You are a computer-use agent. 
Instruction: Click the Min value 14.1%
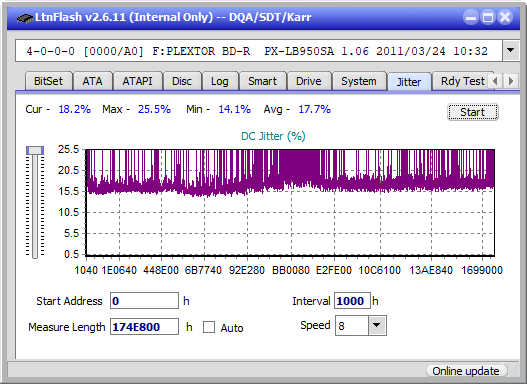pyautogui.click(x=235, y=109)
